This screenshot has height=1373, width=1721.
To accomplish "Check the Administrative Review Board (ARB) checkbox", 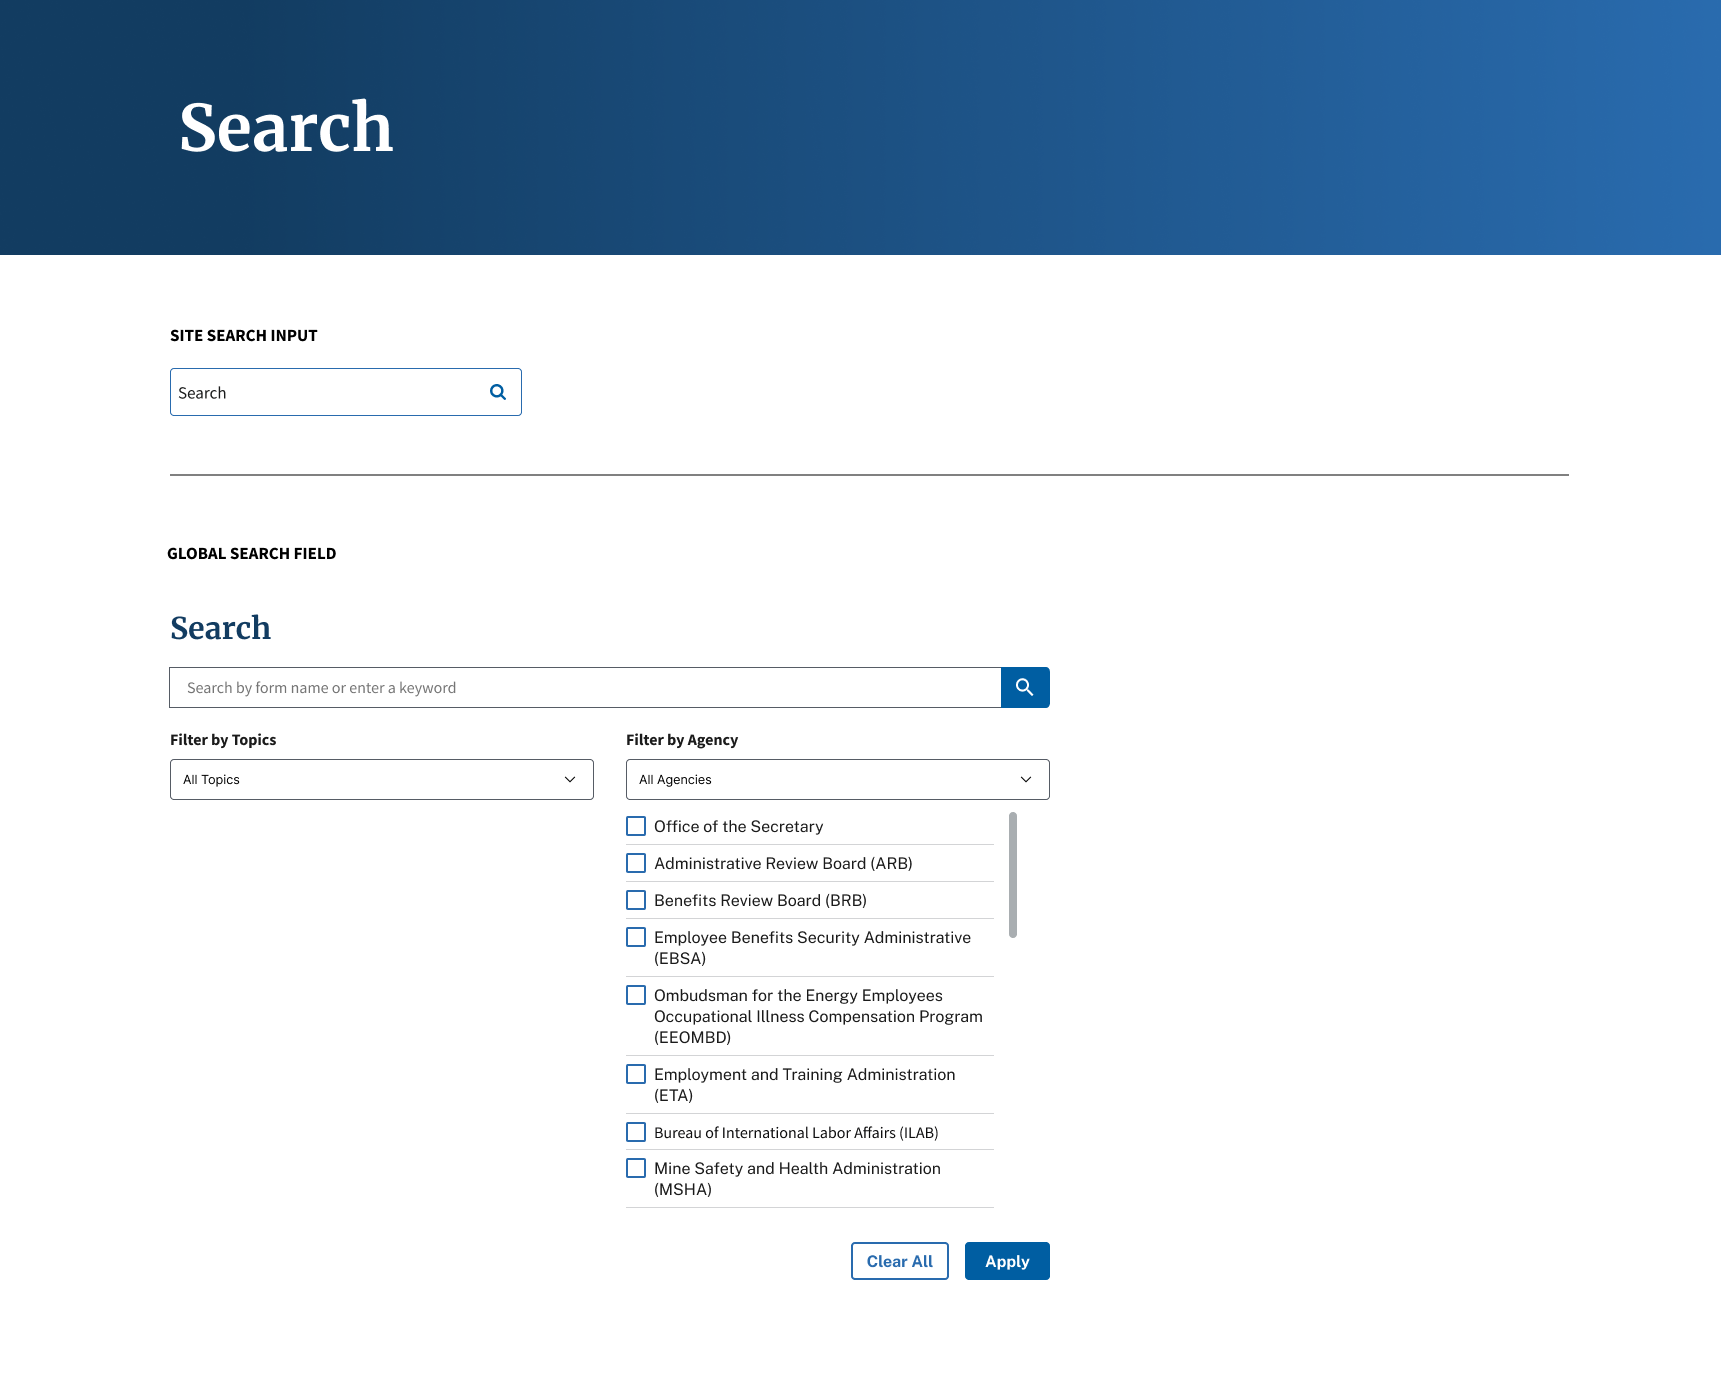I will click(x=636, y=863).
